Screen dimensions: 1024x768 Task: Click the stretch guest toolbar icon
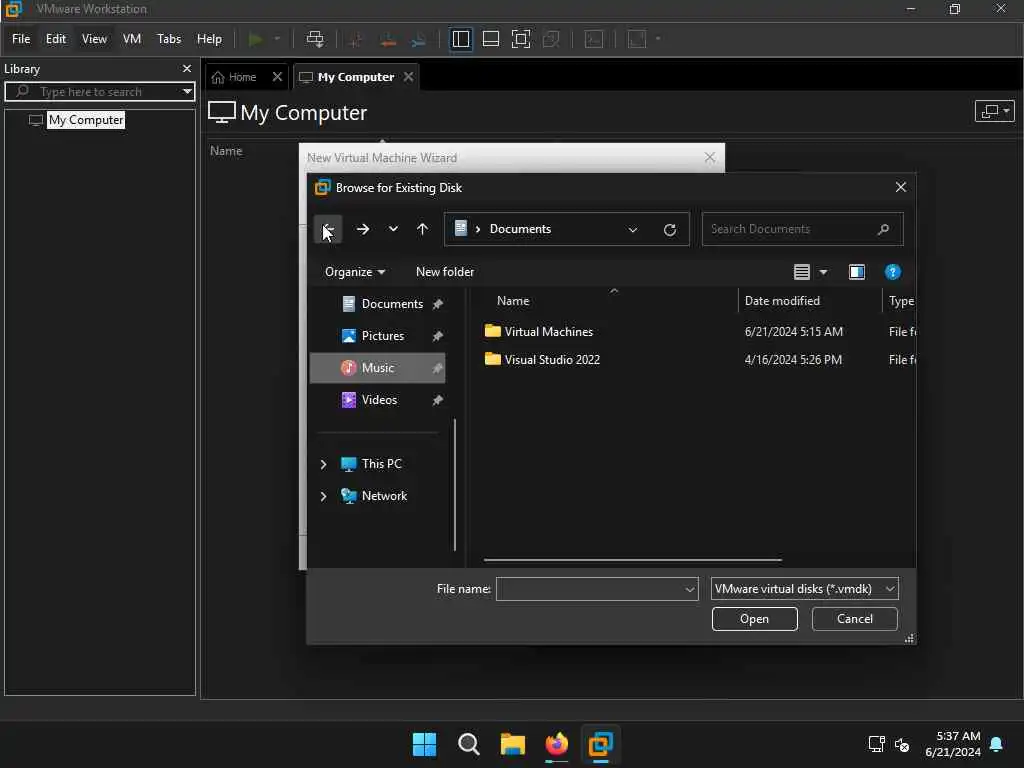(637, 39)
